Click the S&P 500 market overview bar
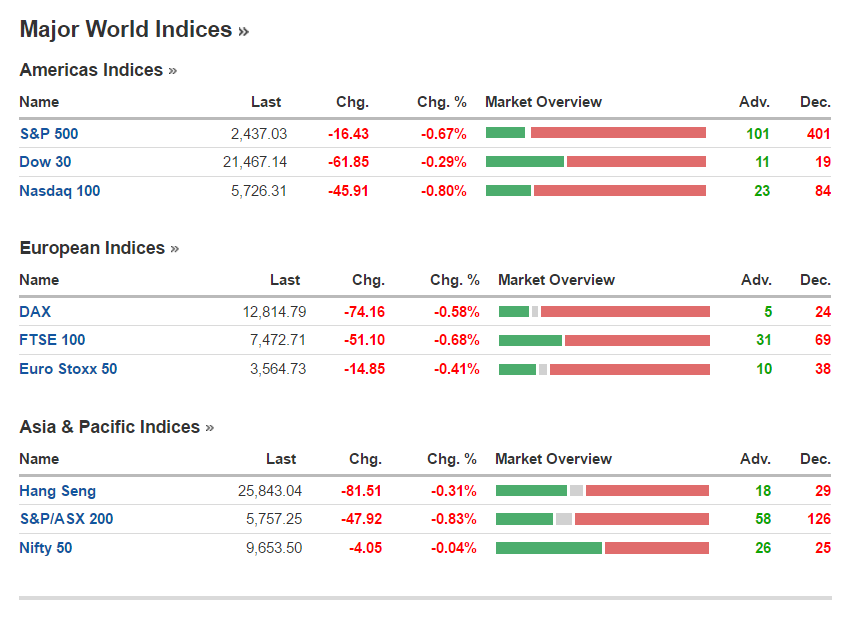The height and width of the screenshot is (621, 856). pos(596,133)
